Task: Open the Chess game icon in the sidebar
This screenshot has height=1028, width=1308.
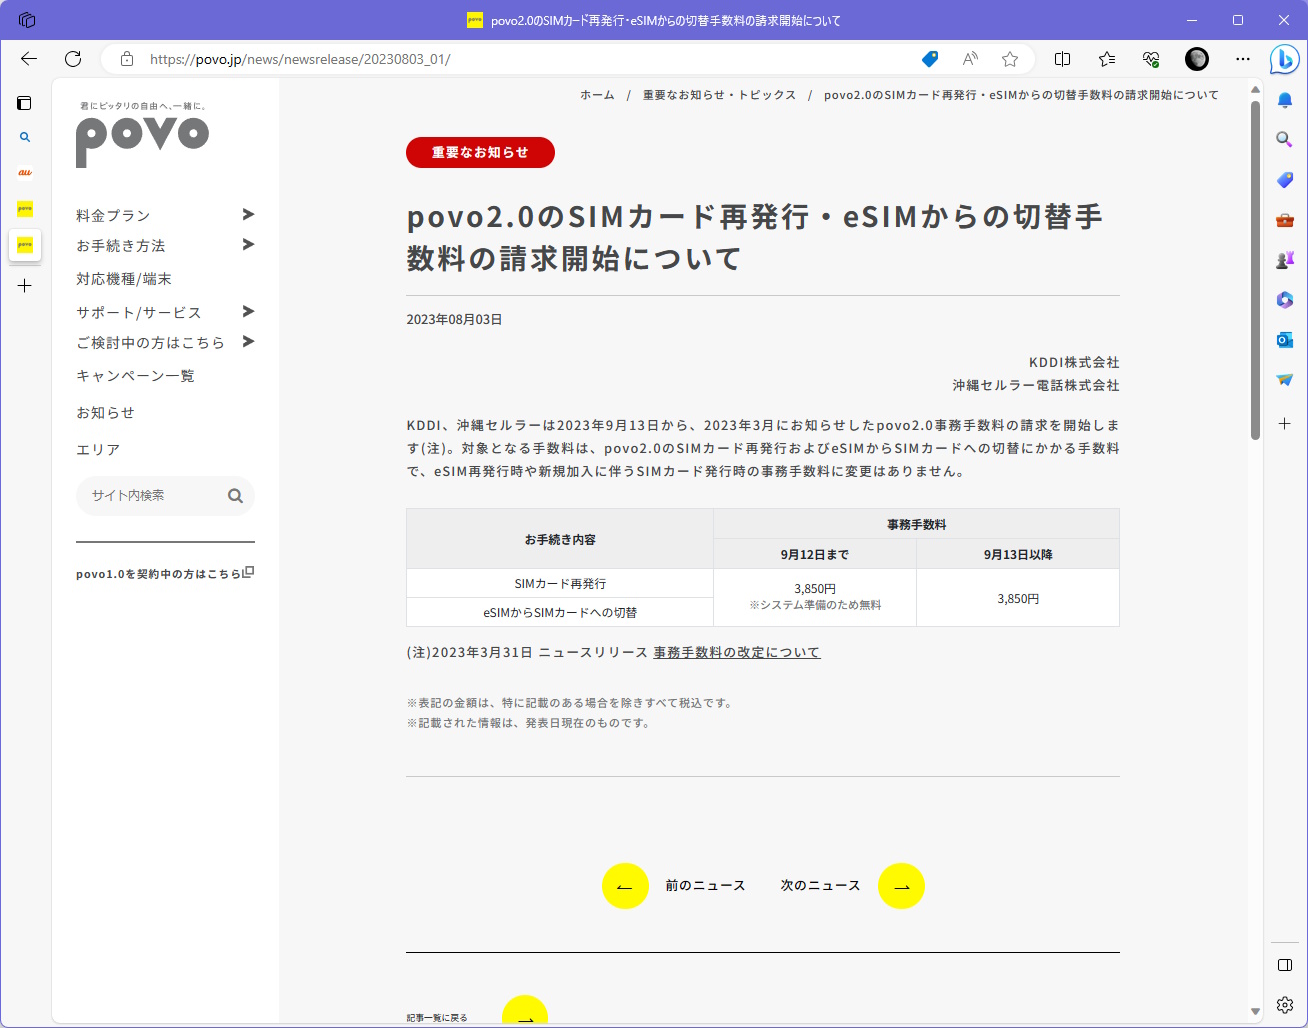Action: 1284,259
